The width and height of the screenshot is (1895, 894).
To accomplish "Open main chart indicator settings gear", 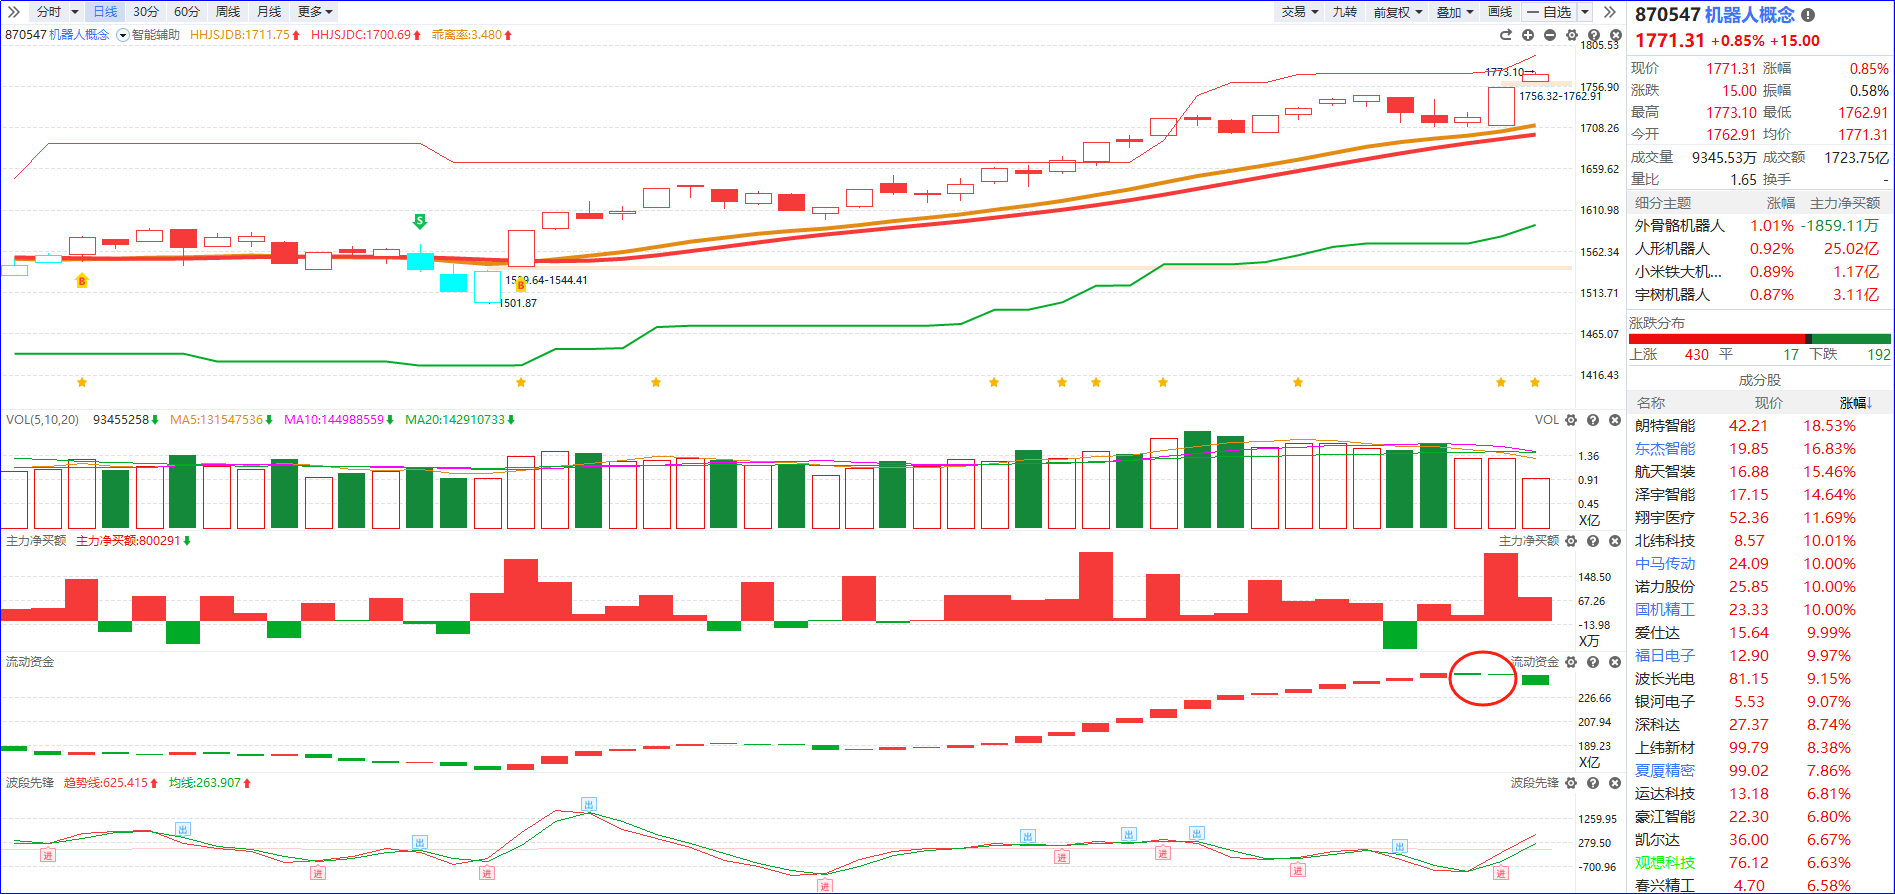I will 1572,35.
